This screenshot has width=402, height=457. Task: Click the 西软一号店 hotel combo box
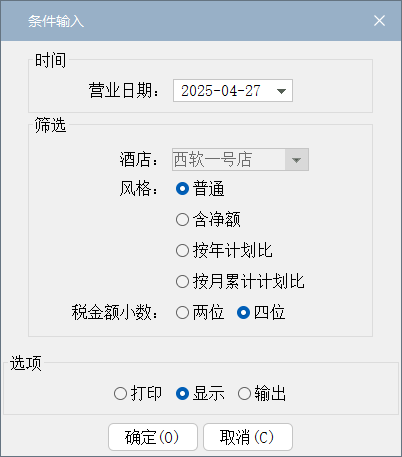point(240,160)
